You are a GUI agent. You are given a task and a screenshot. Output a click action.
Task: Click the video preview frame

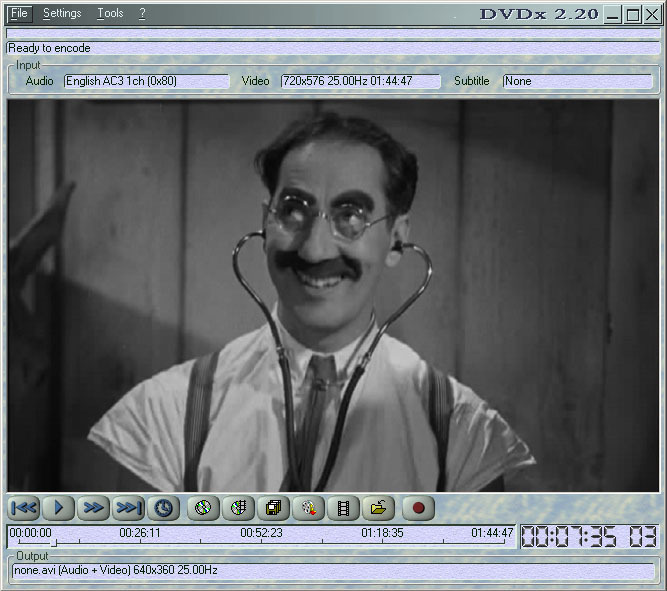333,296
